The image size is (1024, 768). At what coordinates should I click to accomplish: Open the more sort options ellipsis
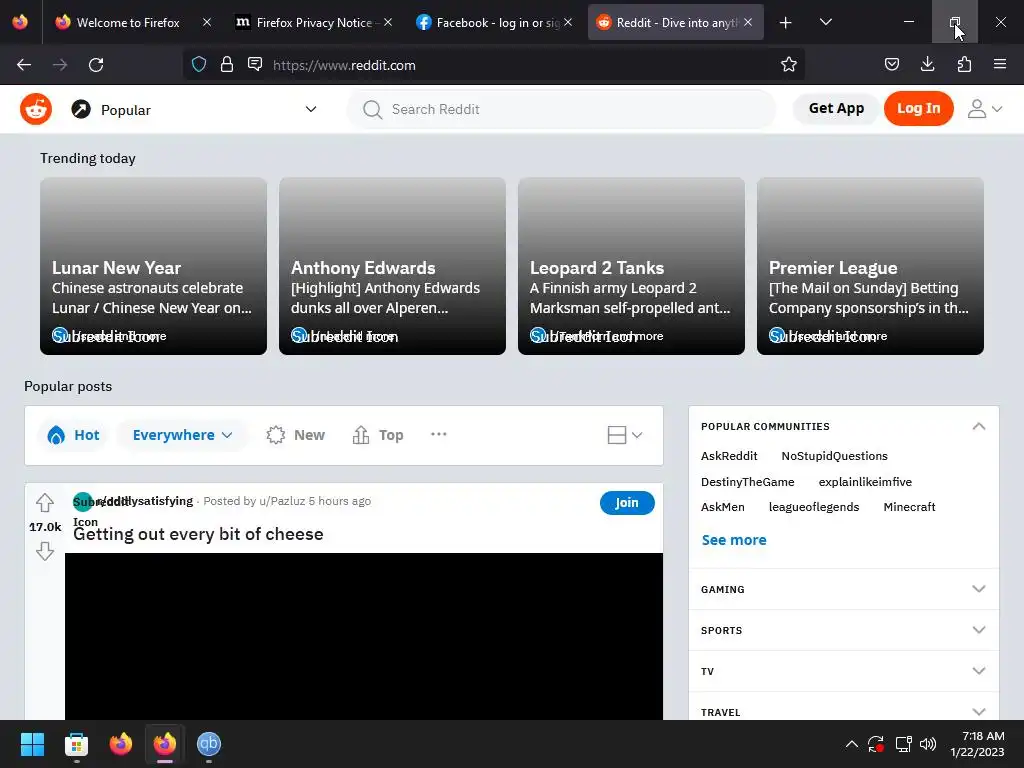pyautogui.click(x=439, y=434)
